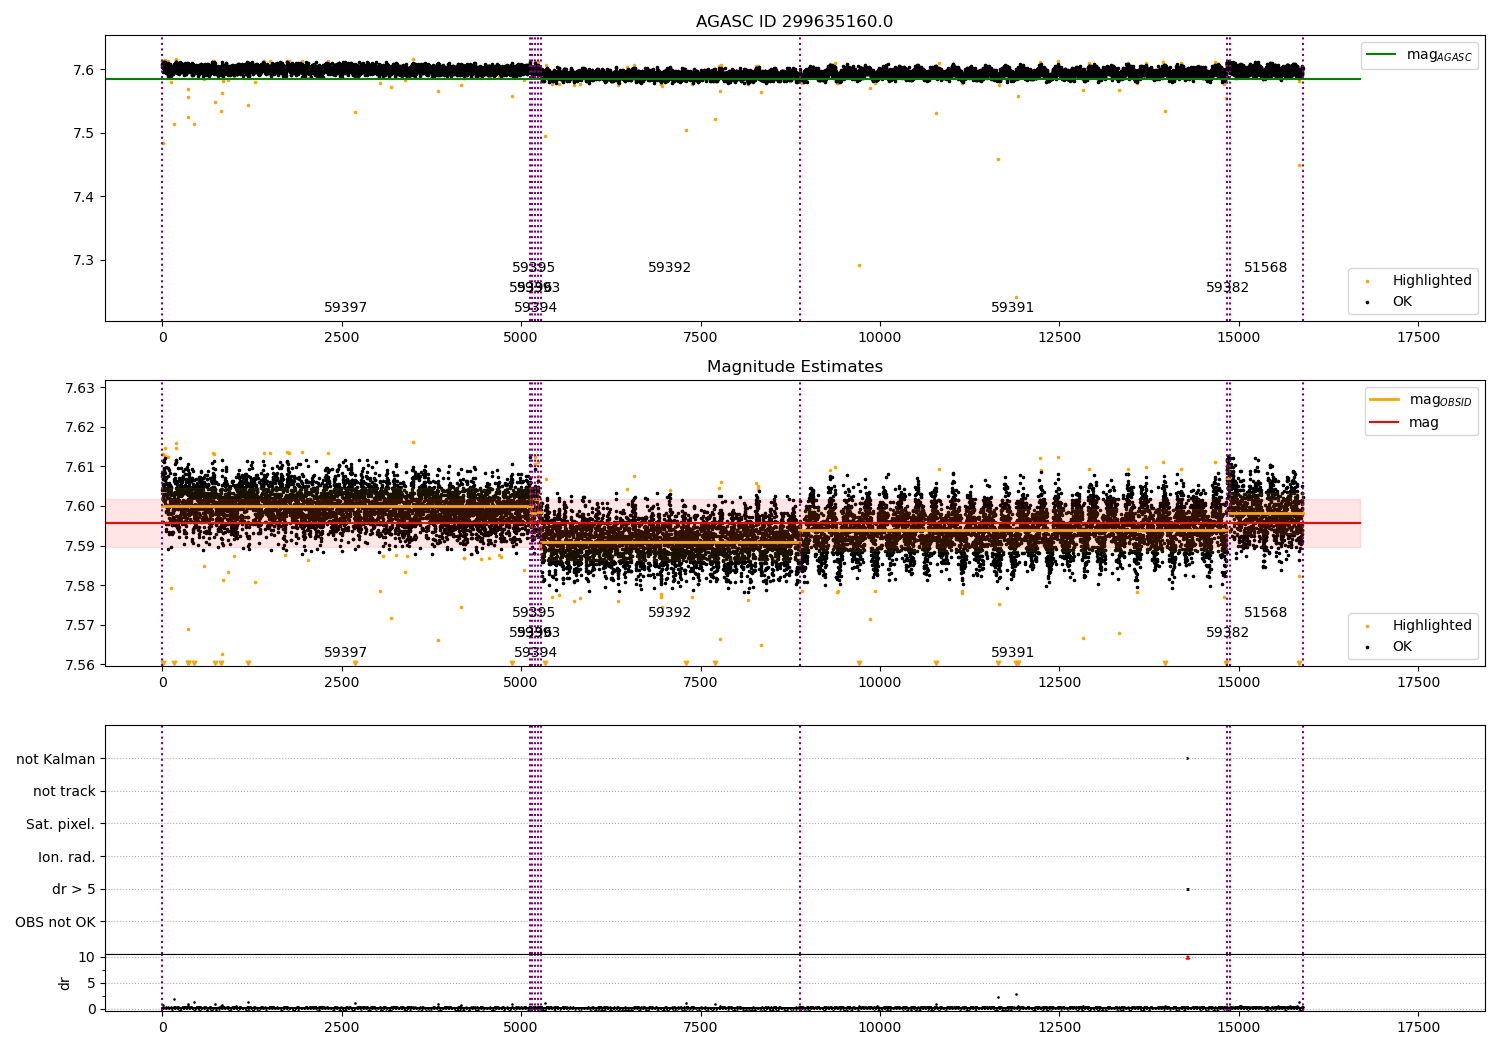
Task: Click obsid label 59397 in Magnitude Estimates plot
Action: click(x=345, y=653)
